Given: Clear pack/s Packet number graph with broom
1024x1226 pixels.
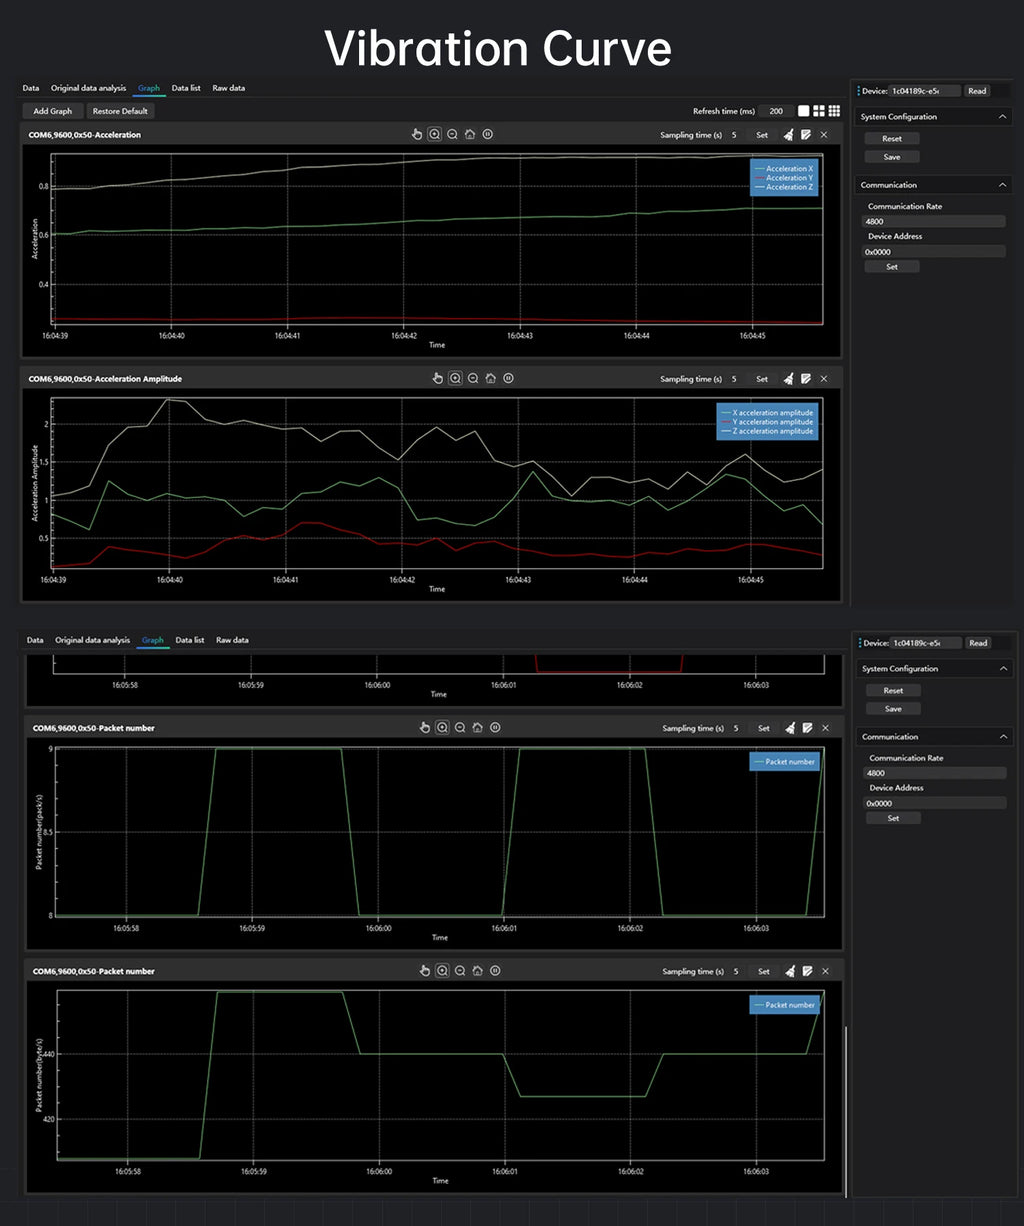Looking at the screenshot, I should click(790, 728).
